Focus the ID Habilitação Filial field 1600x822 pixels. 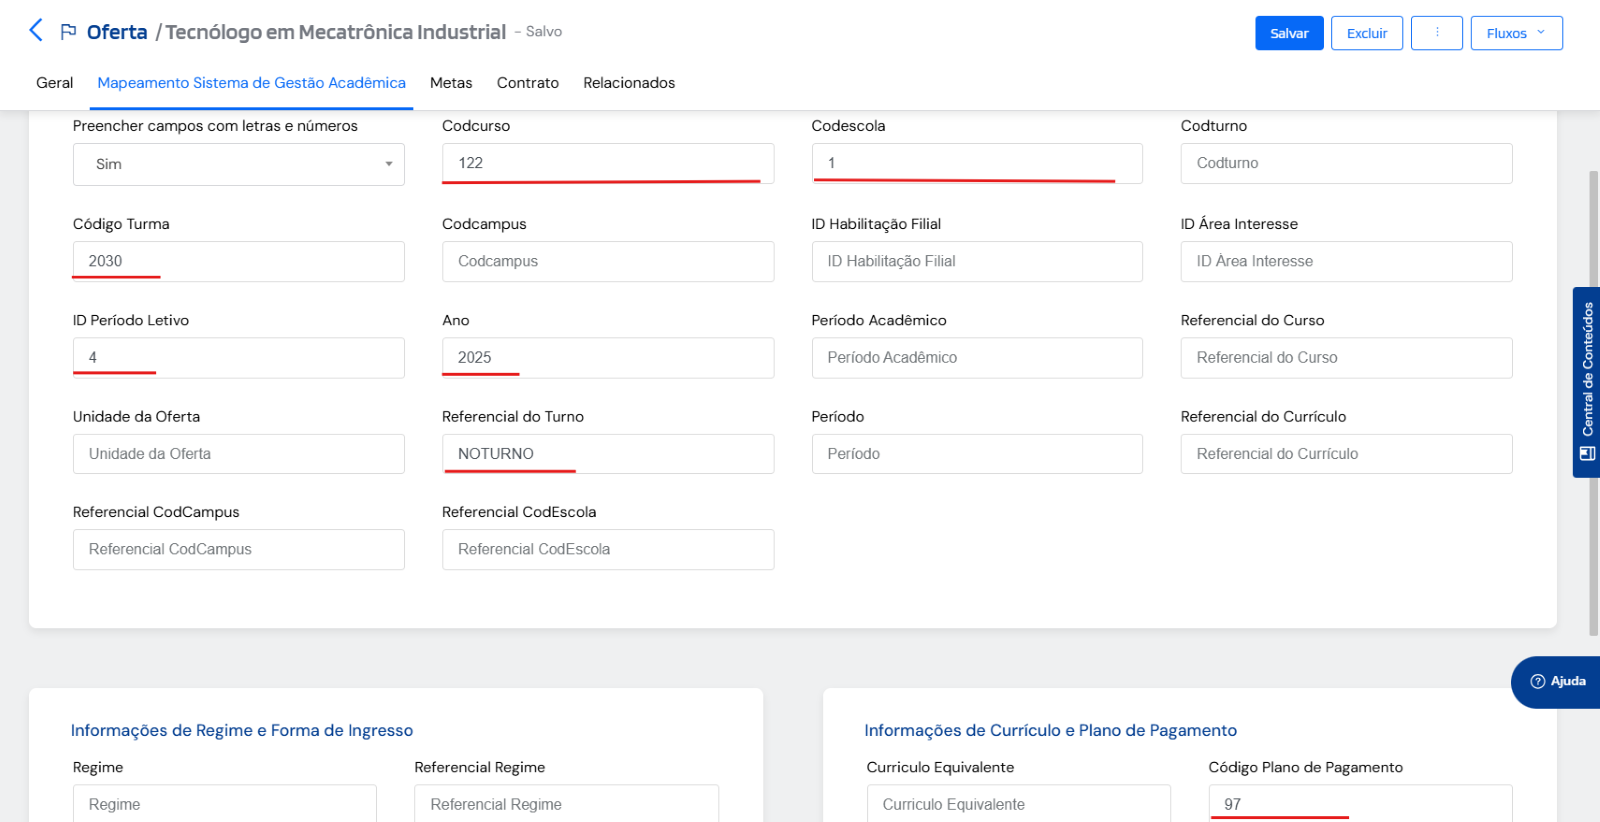click(977, 261)
